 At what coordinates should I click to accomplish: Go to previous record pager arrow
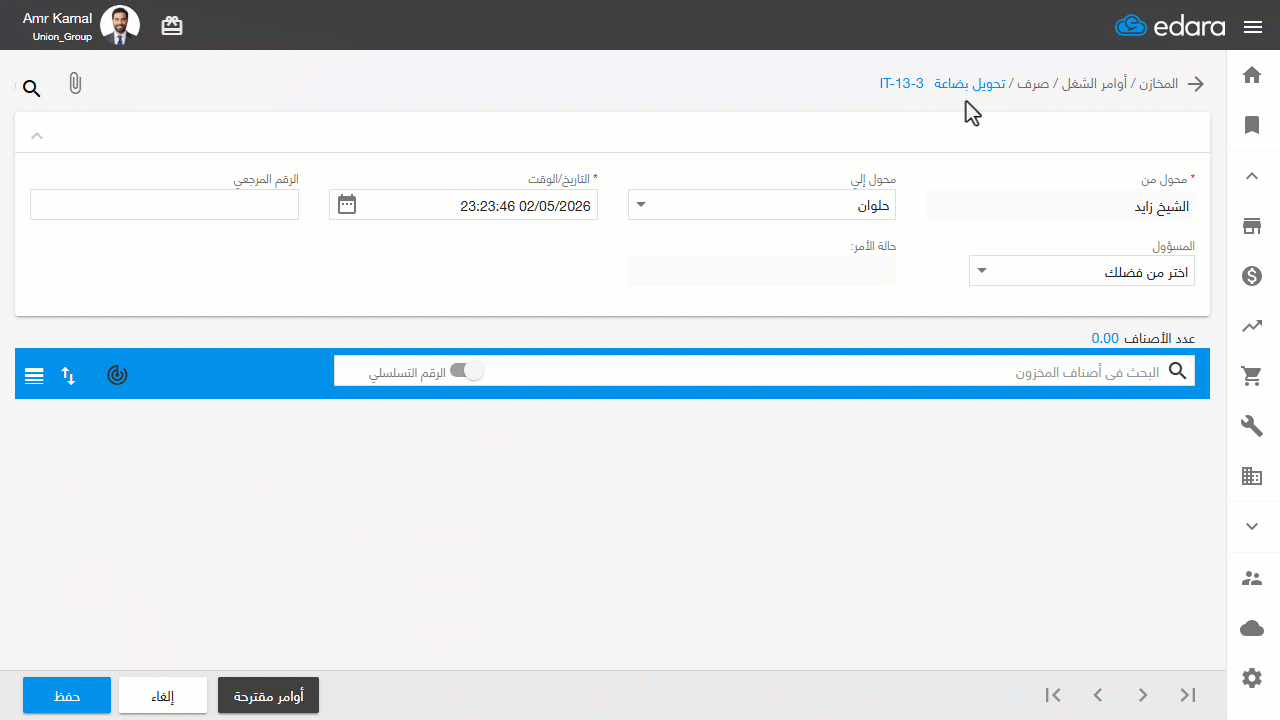1098,695
